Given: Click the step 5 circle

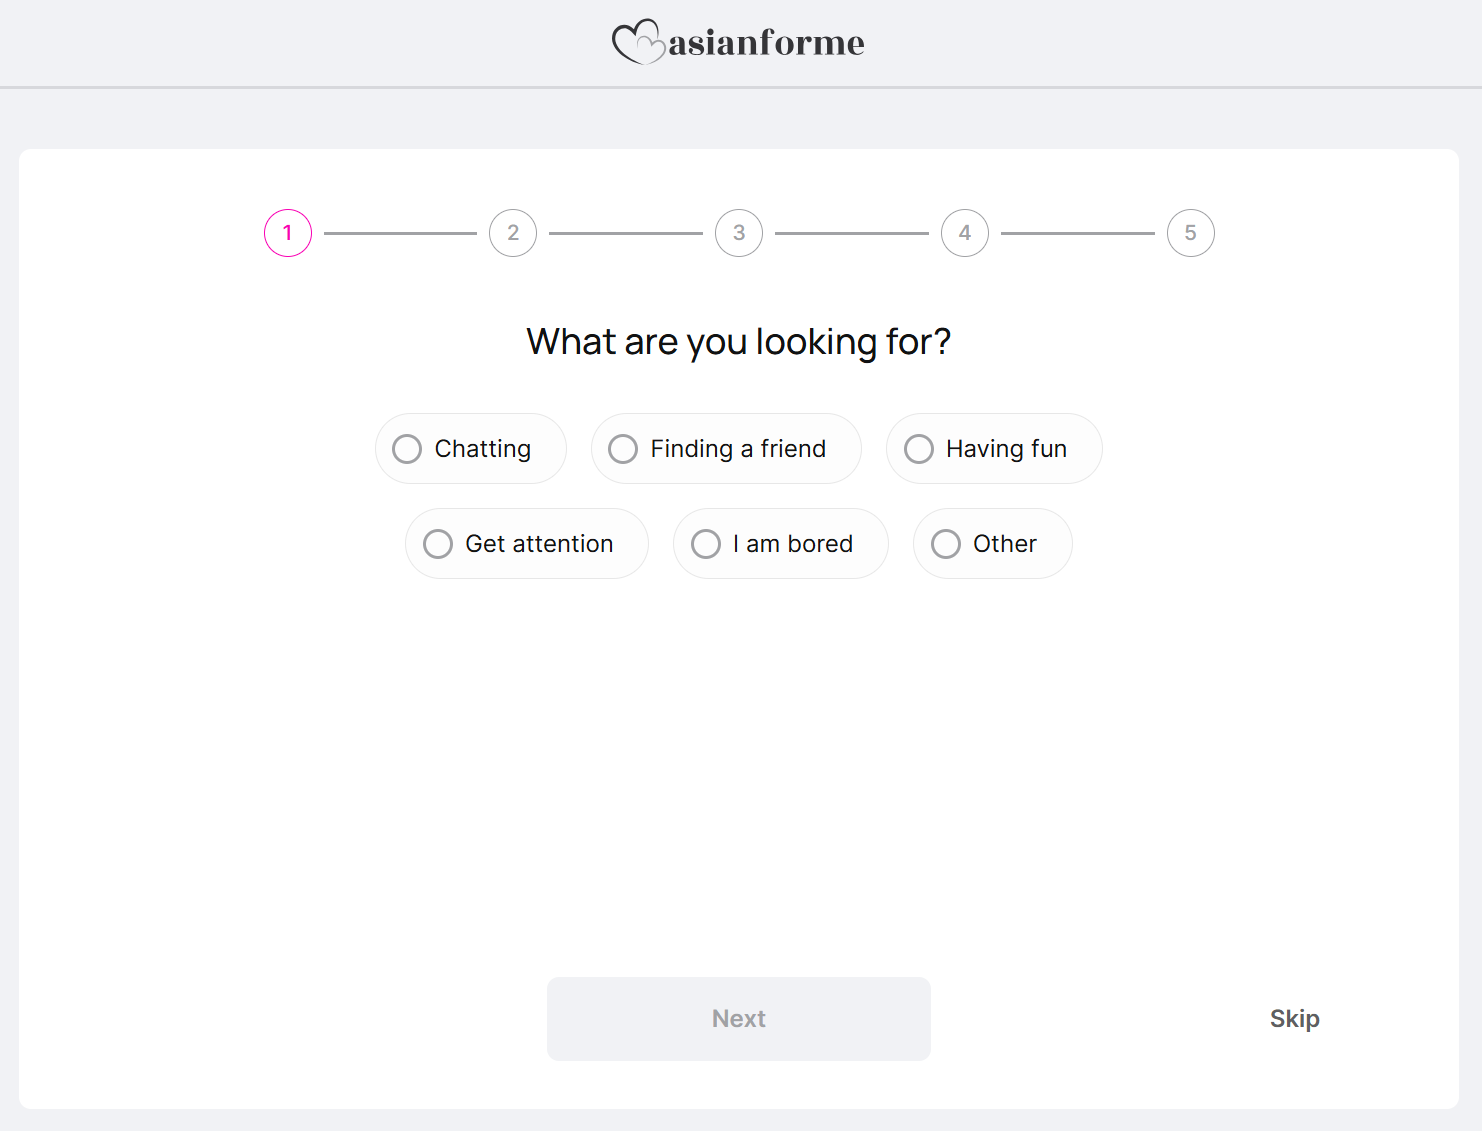Looking at the screenshot, I should tap(1190, 233).
